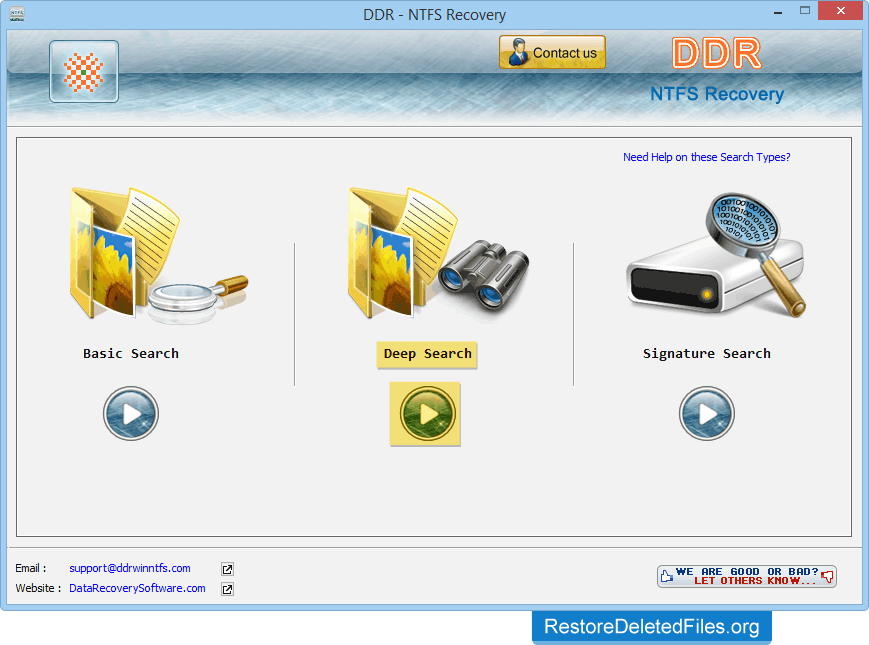Select the Deep Search label

tap(427, 354)
